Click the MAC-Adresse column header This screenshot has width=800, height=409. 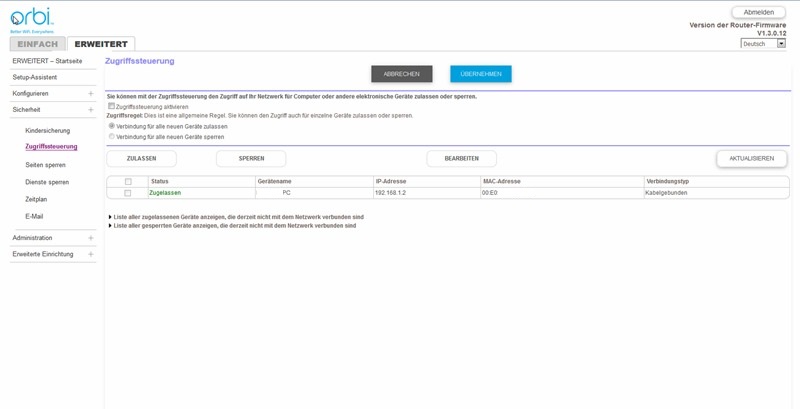[502, 181]
